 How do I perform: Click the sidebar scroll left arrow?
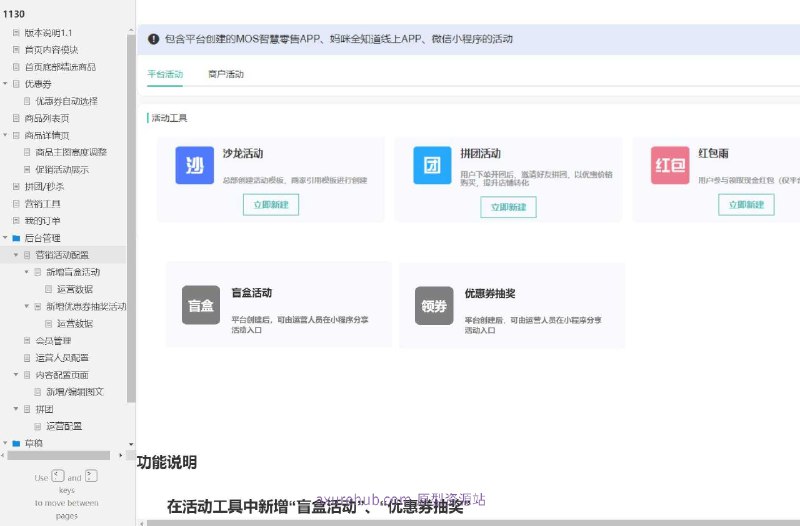click(x=3, y=455)
